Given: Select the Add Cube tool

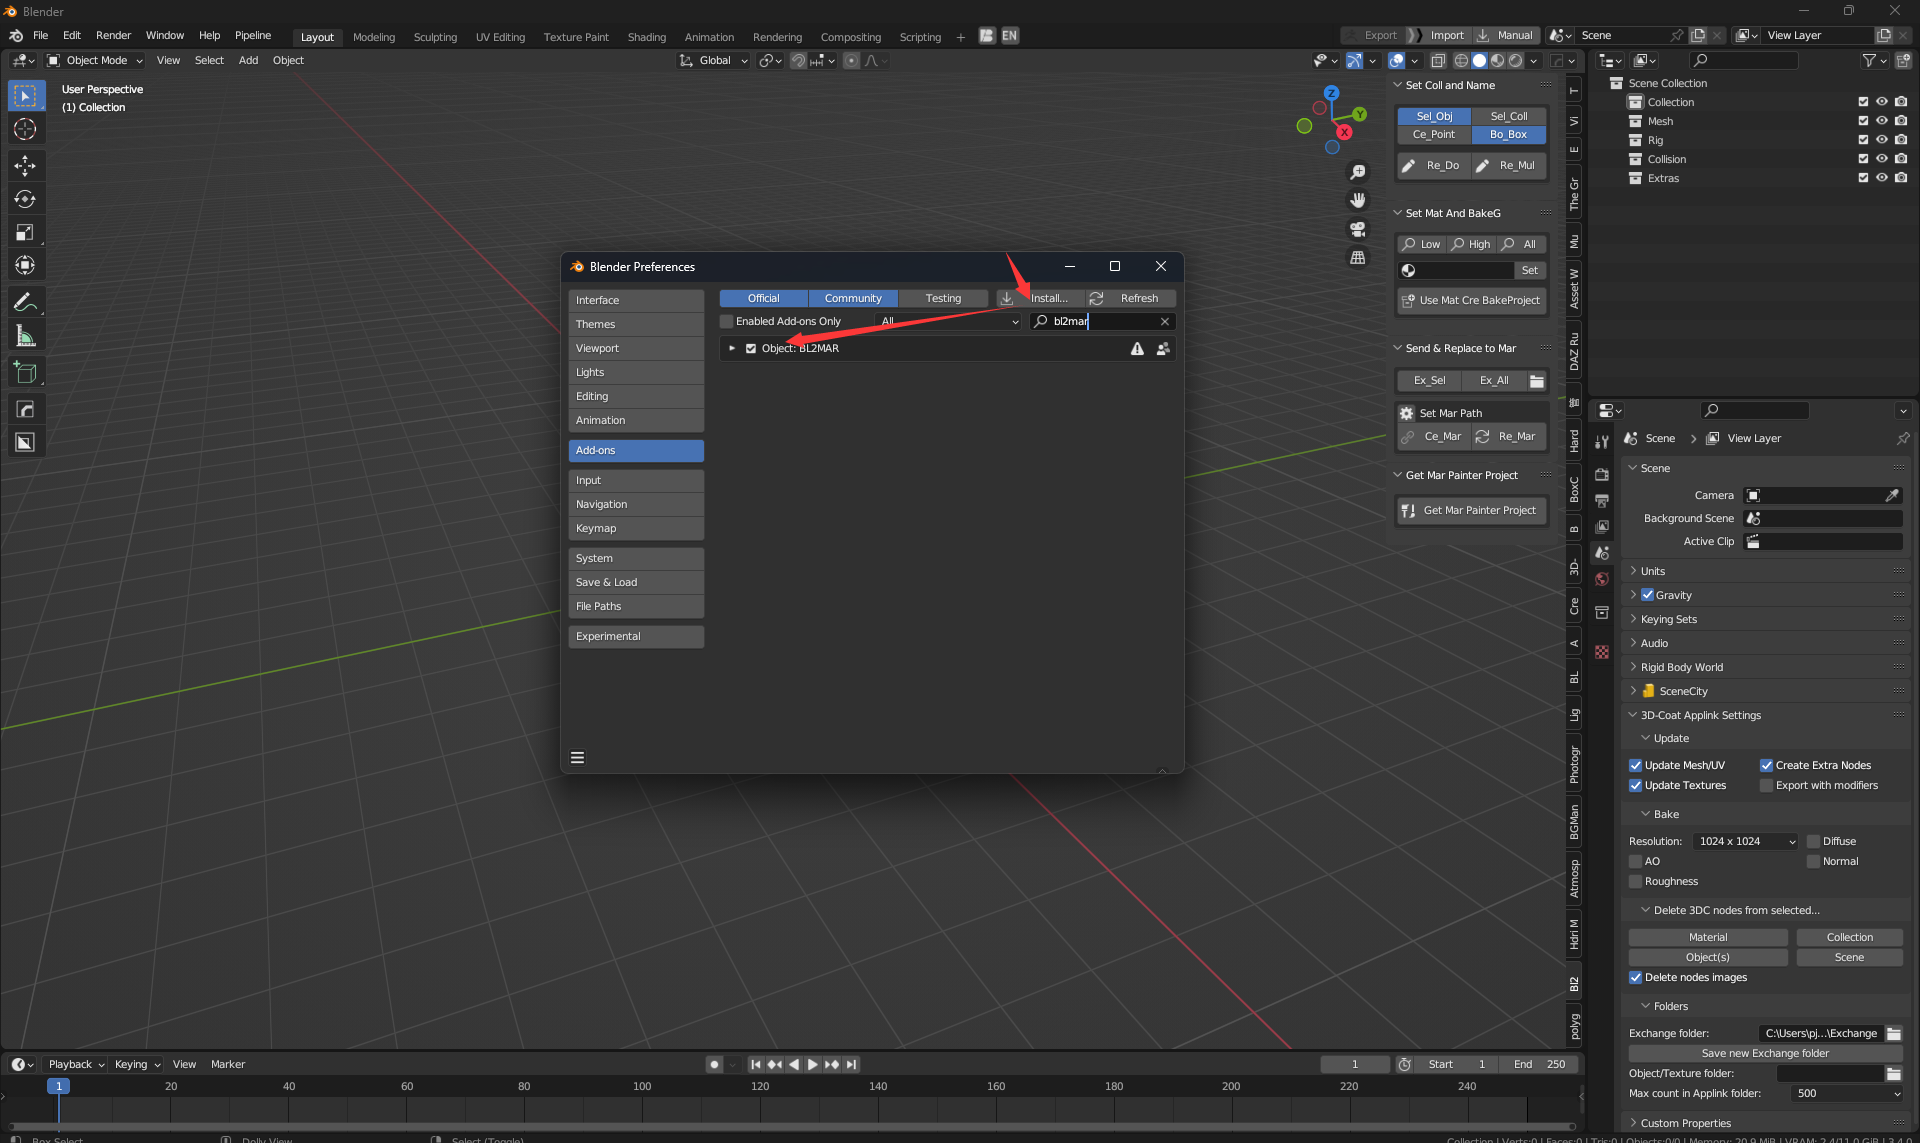Looking at the screenshot, I should coord(25,373).
